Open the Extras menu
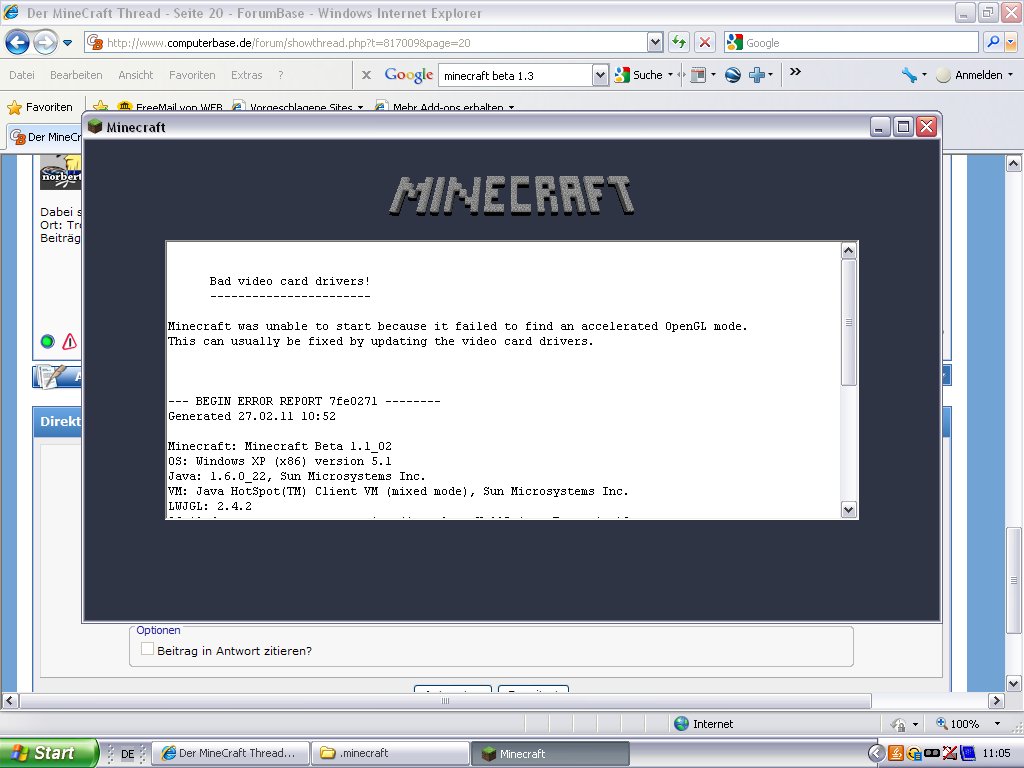This screenshot has width=1024, height=768. tap(246, 75)
